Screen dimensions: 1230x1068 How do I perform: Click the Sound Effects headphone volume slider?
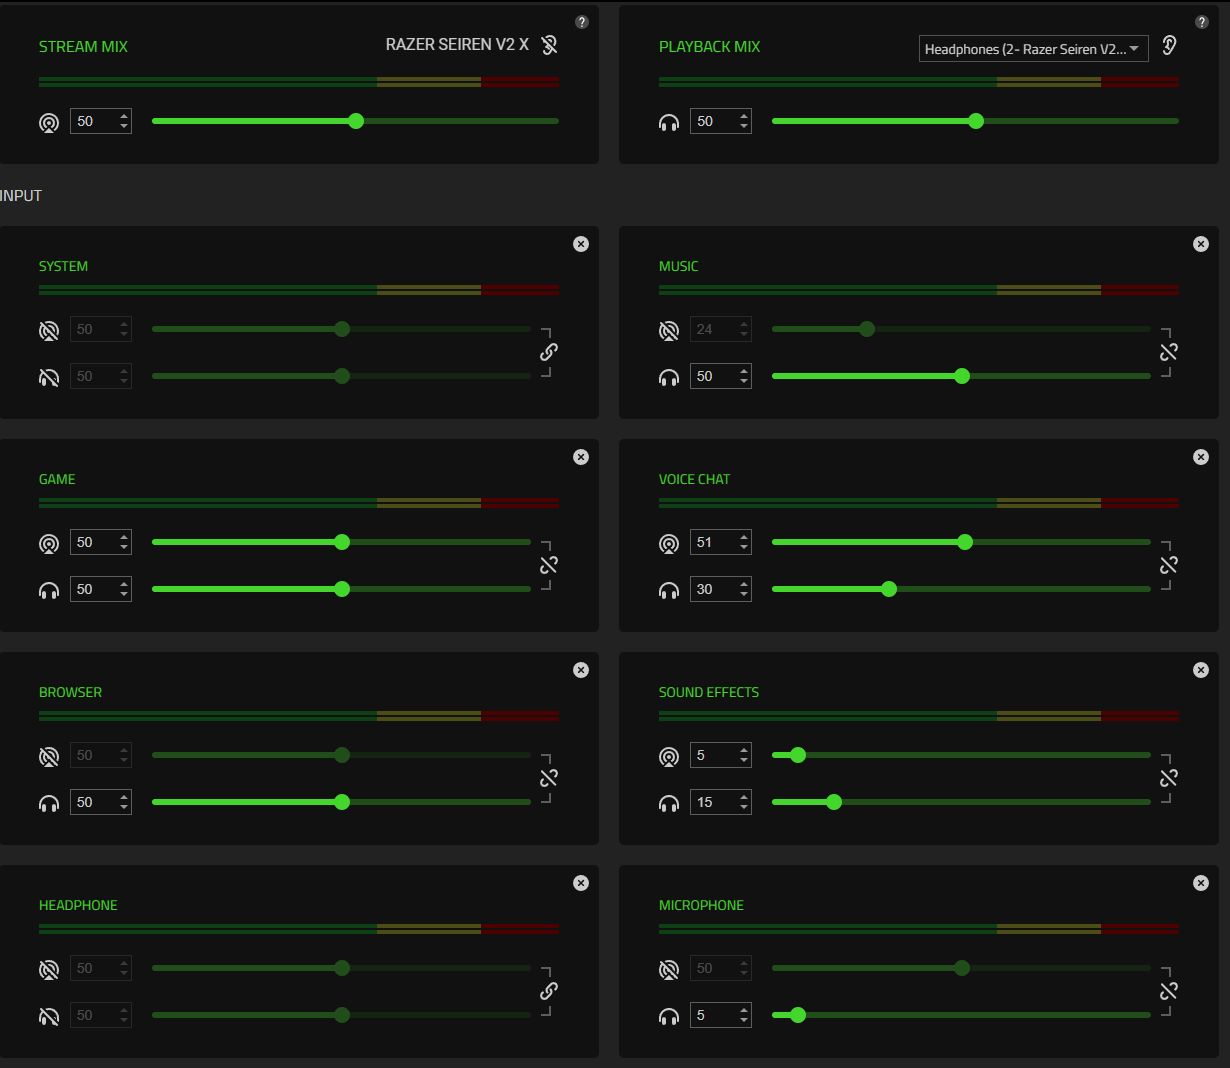pos(961,802)
